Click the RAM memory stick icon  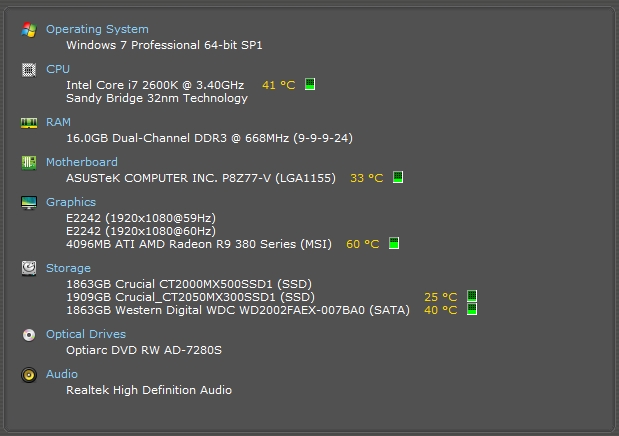(29, 123)
